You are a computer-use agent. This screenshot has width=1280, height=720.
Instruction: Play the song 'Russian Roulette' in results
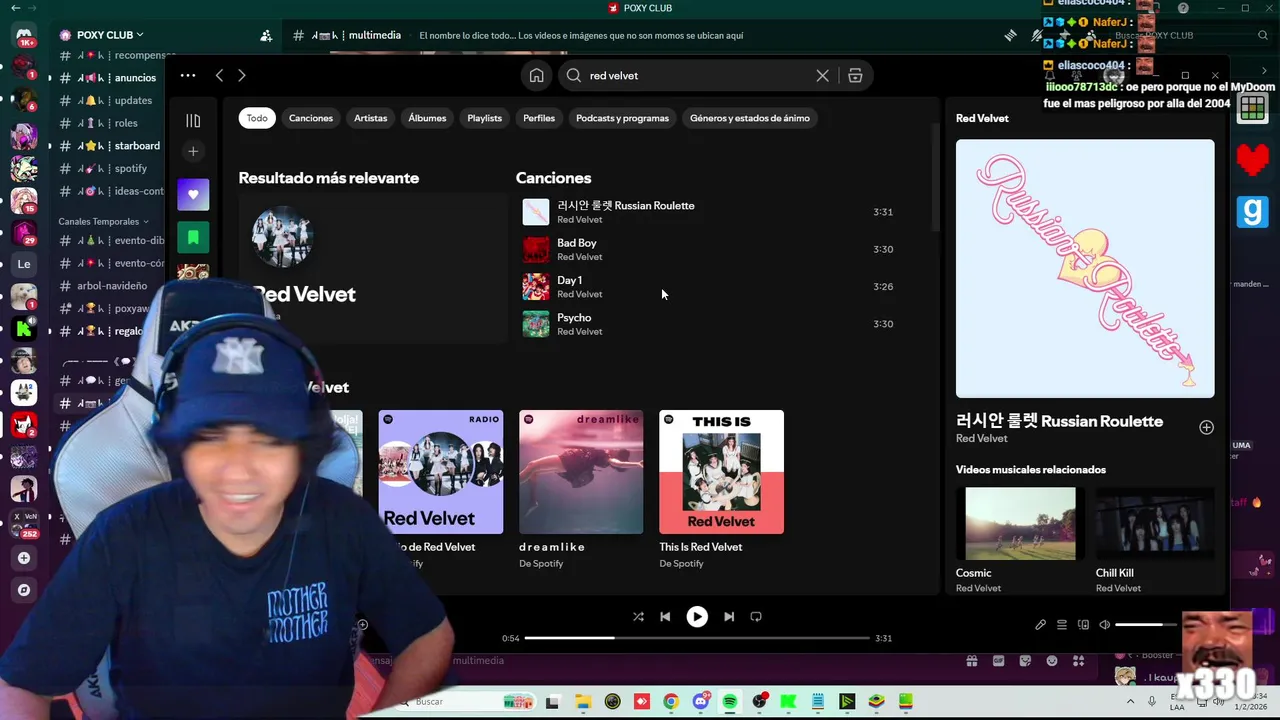[x=707, y=212]
